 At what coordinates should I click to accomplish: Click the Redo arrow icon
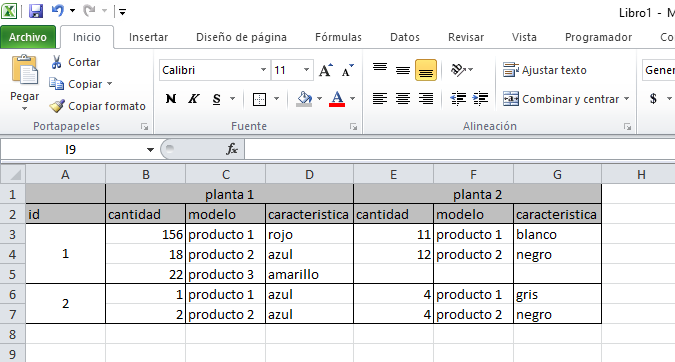(x=89, y=10)
